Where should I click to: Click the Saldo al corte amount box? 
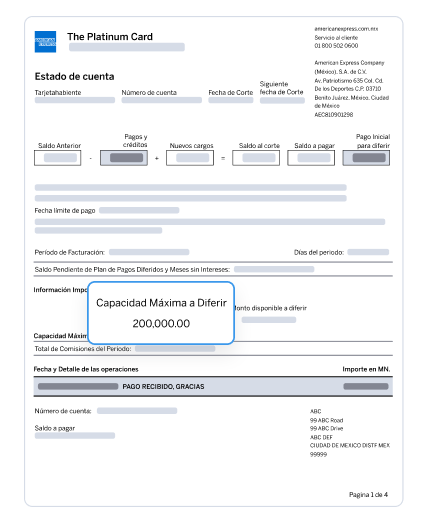(x=256, y=158)
